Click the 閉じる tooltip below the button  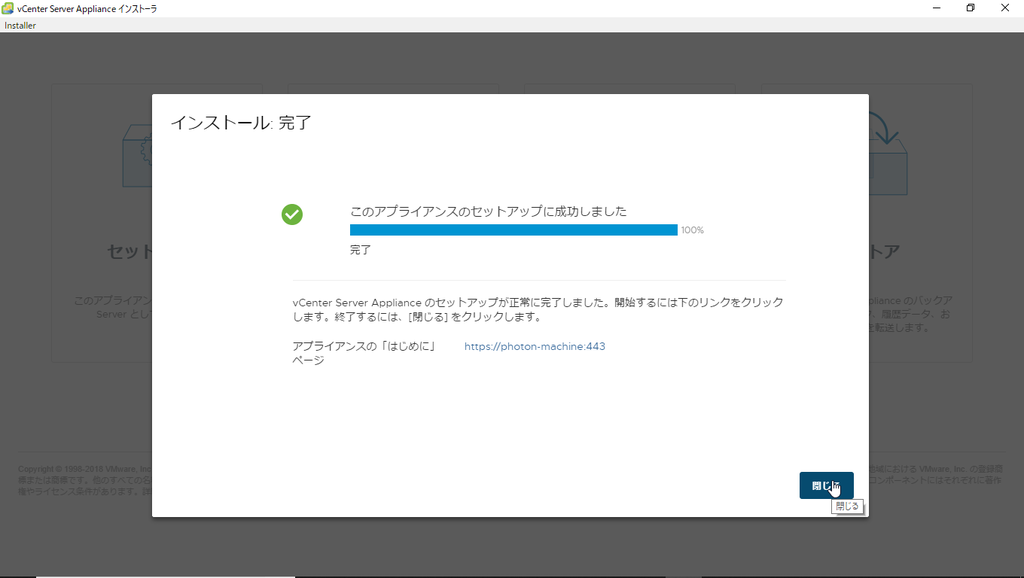point(846,506)
